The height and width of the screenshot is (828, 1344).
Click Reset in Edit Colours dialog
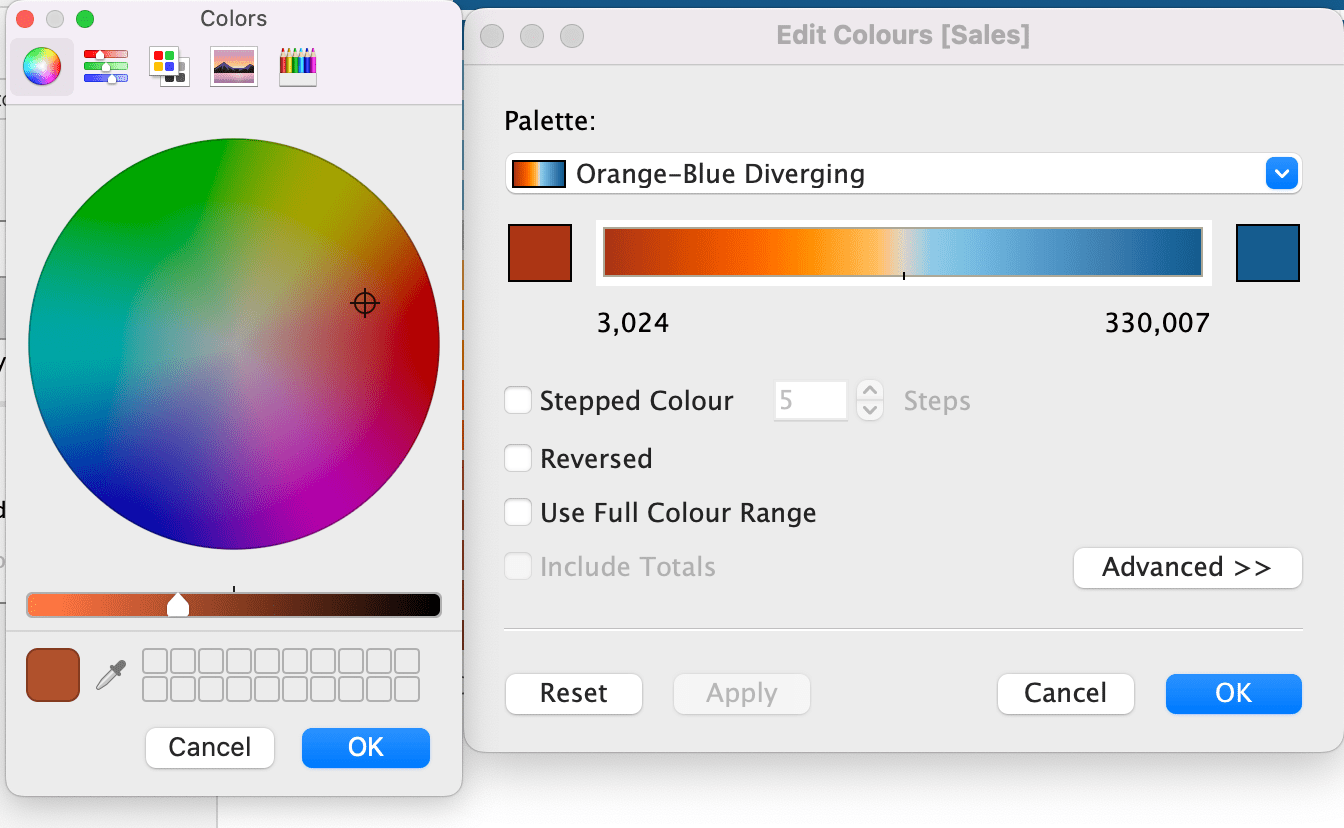574,694
